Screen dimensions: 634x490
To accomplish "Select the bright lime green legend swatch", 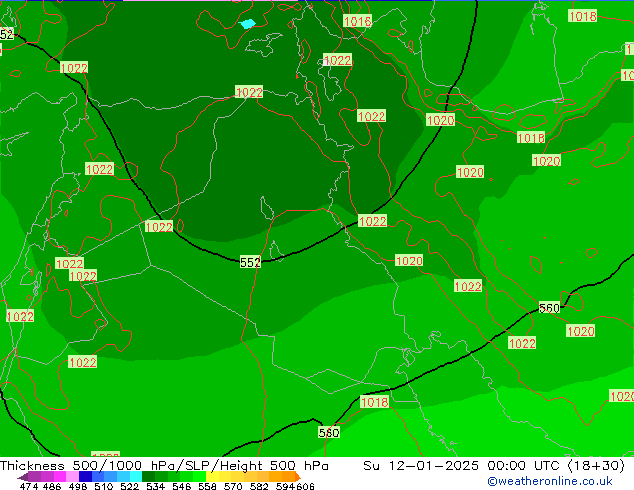I will coord(199,476).
